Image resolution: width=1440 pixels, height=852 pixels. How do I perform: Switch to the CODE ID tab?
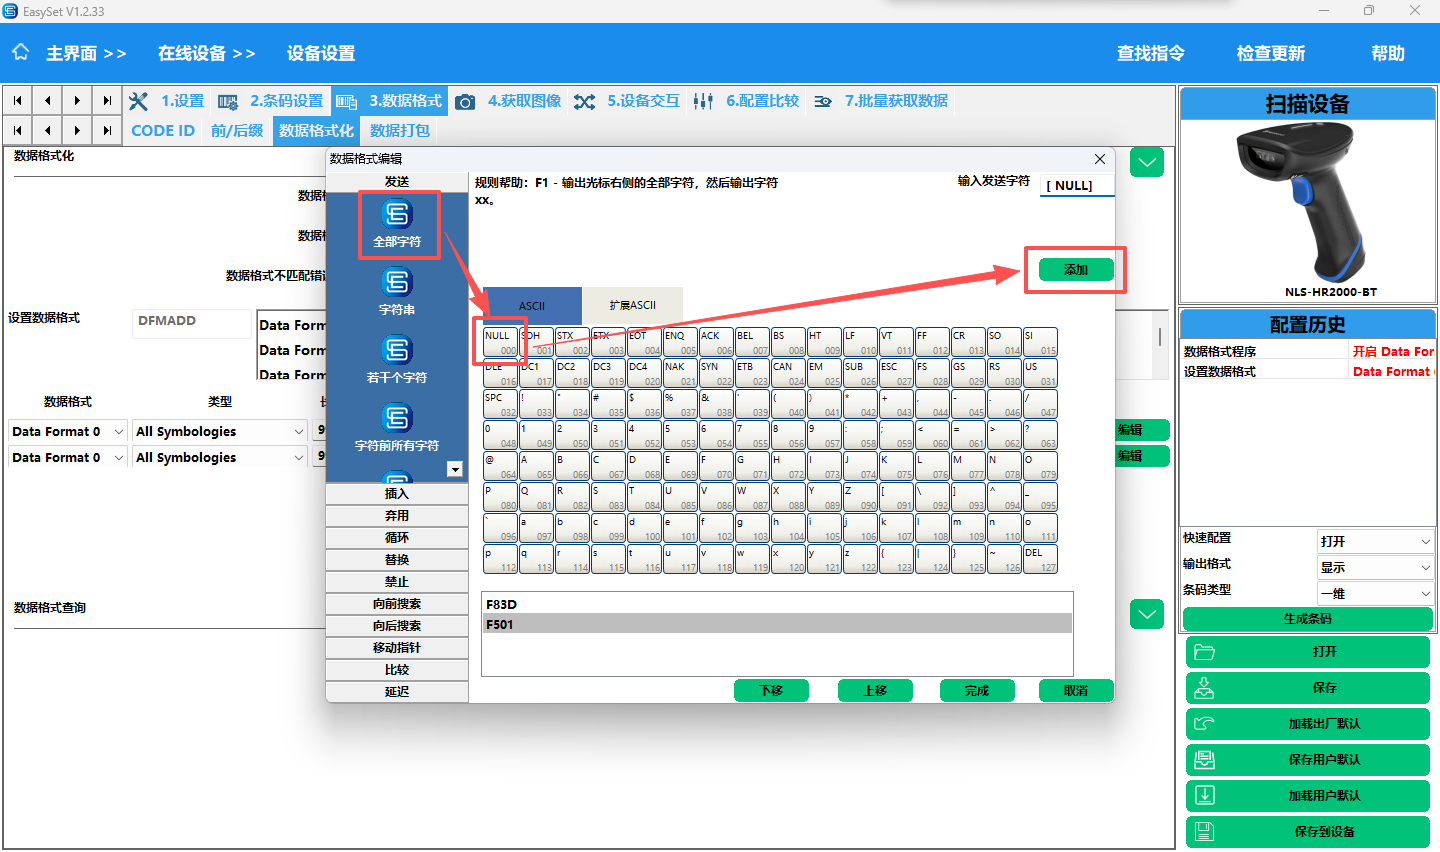click(163, 131)
